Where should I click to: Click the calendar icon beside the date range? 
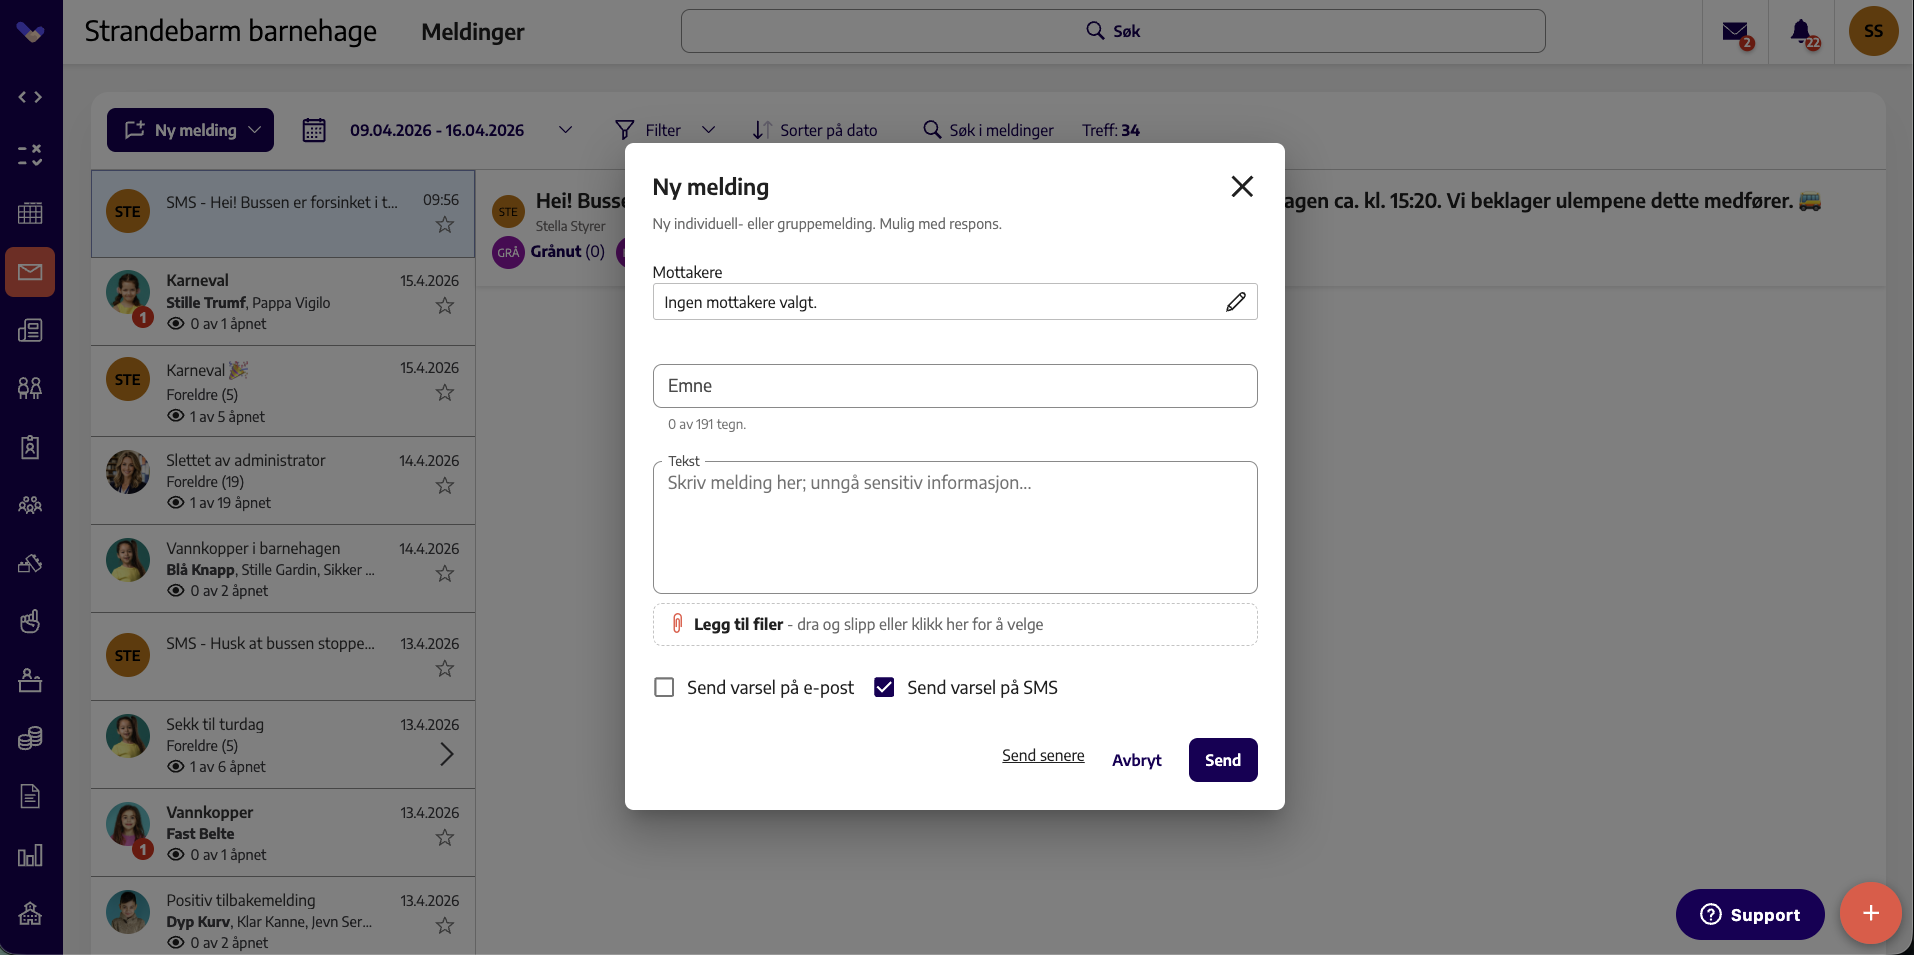click(x=314, y=130)
